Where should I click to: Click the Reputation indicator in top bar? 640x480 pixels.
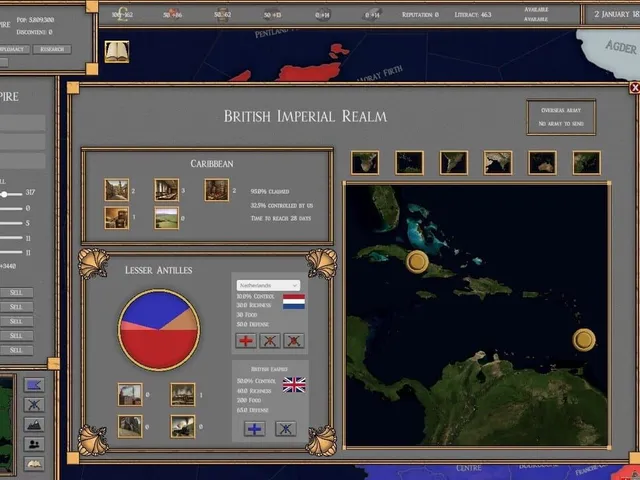(x=420, y=15)
